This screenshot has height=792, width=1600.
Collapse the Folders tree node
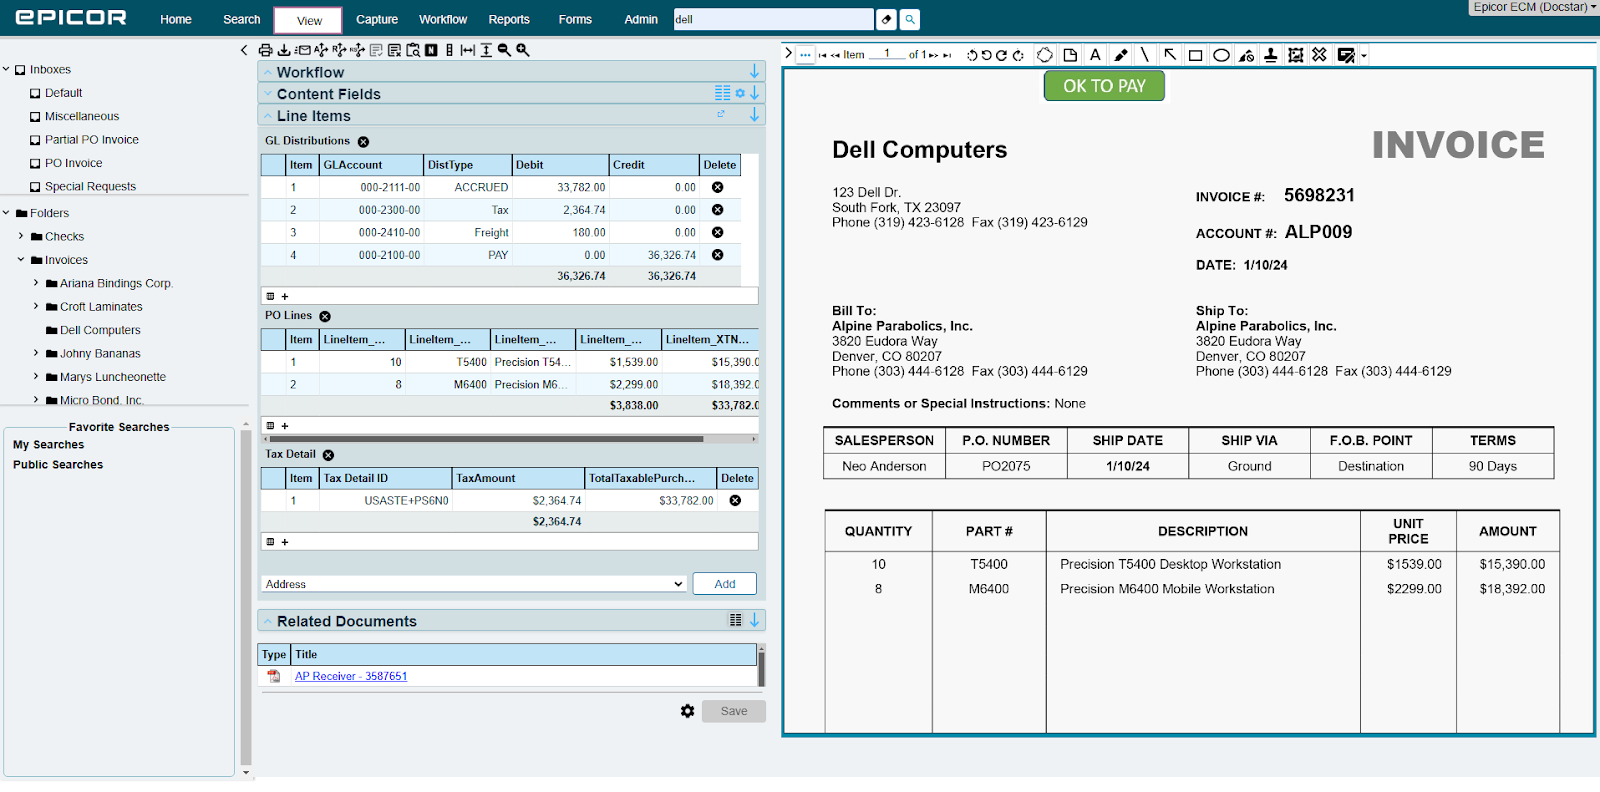pos(6,213)
